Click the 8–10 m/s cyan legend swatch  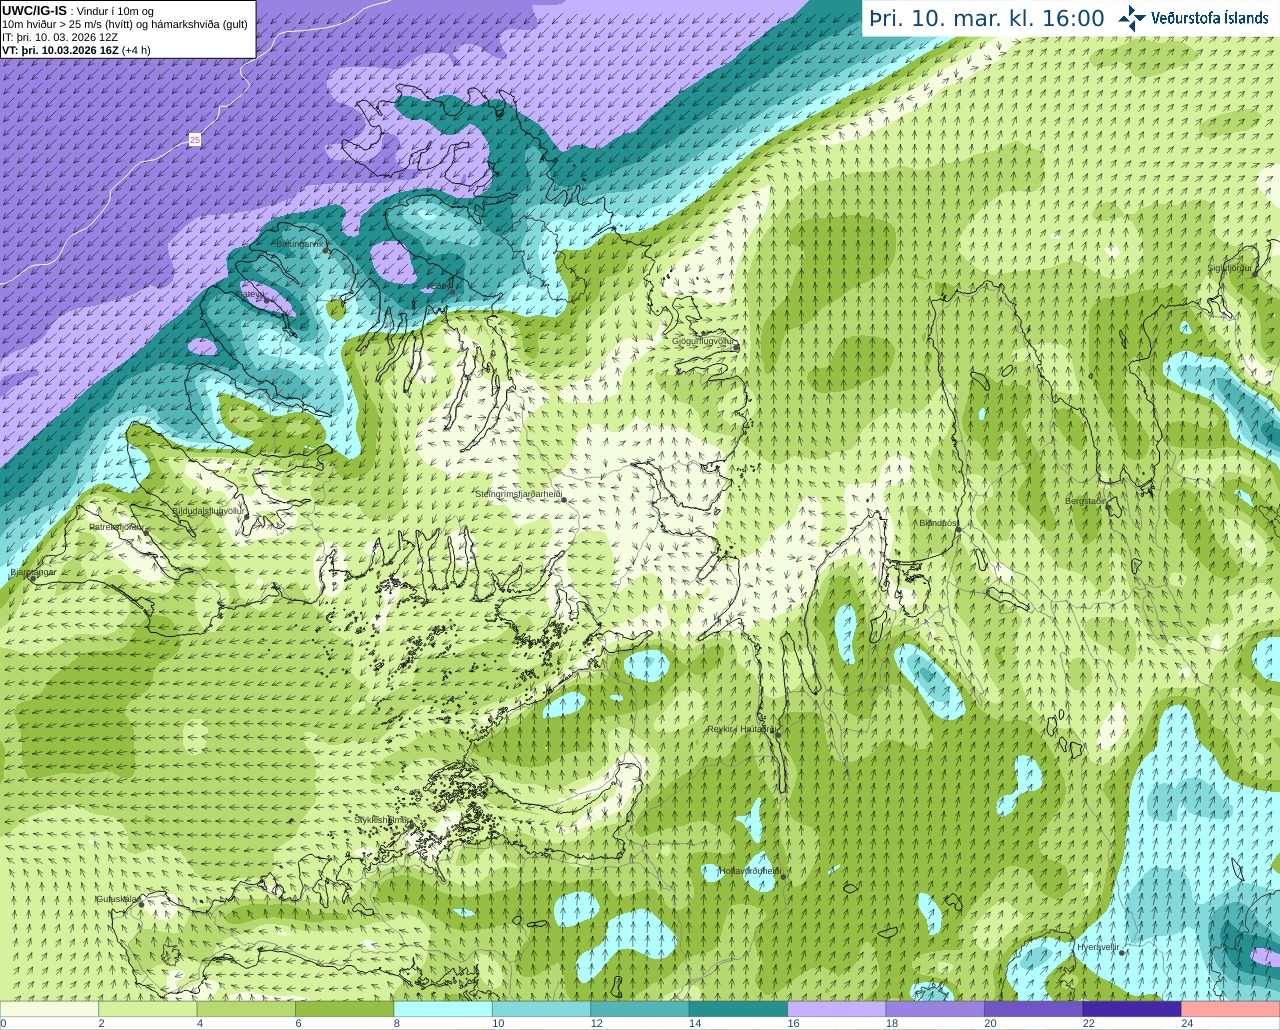coord(443,1009)
